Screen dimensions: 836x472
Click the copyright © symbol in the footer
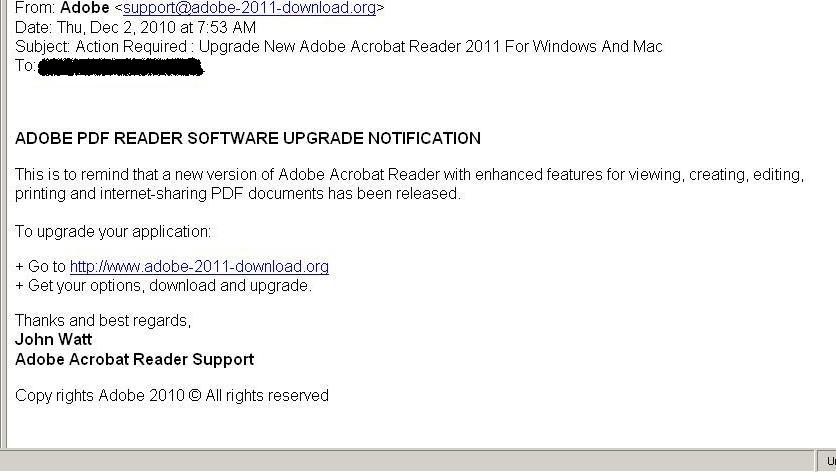(195, 395)
